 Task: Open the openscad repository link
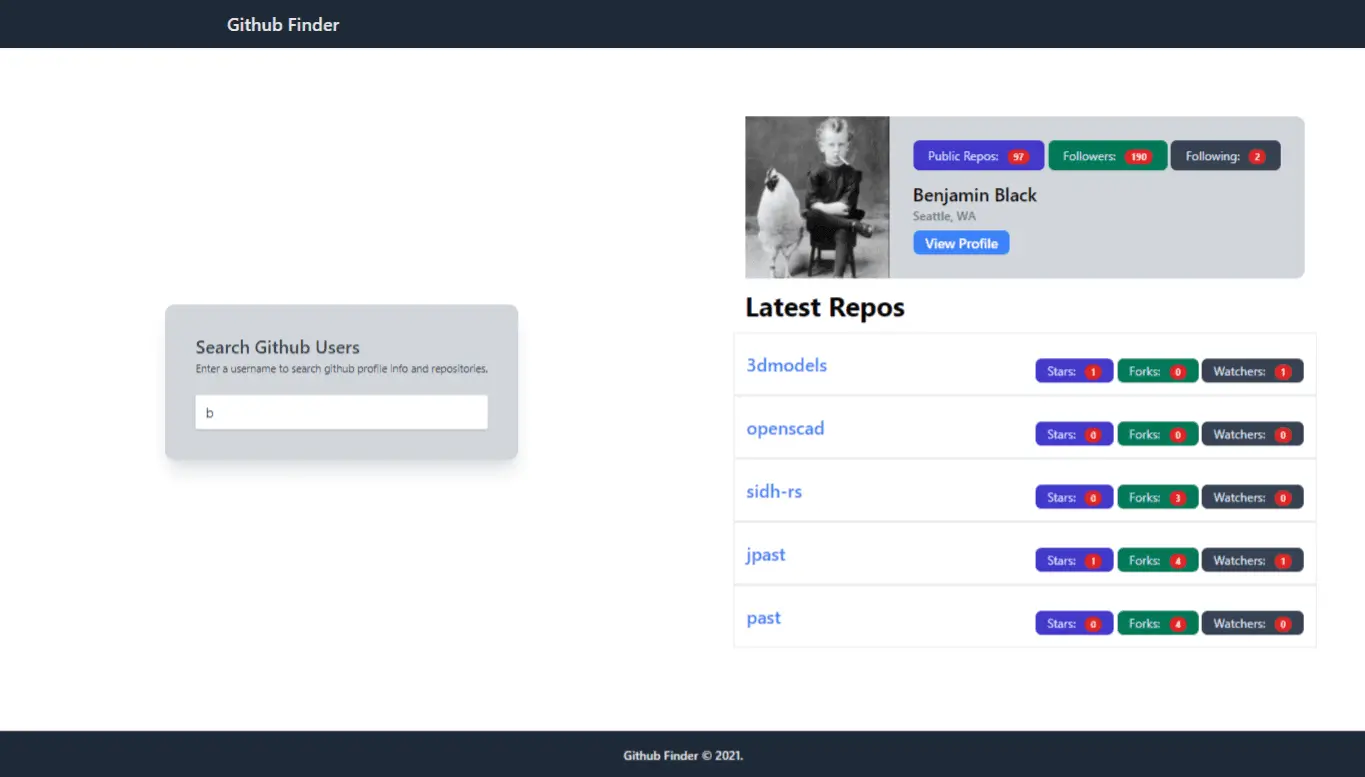click(785, 428)
